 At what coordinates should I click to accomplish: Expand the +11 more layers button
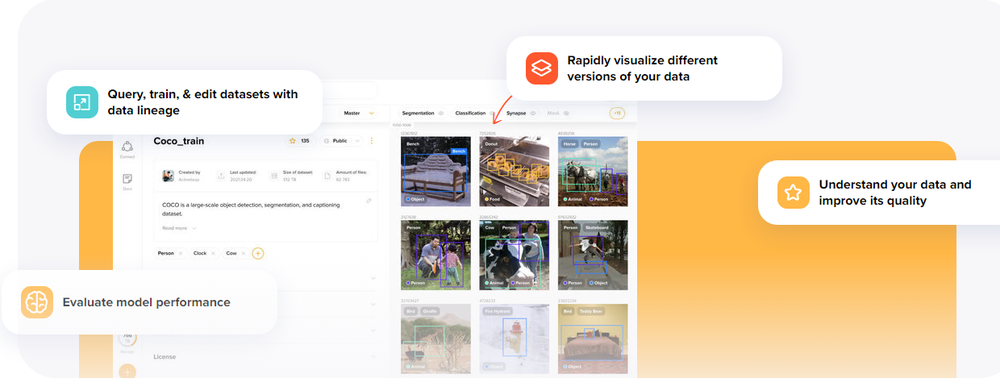(x=617, y=113)
